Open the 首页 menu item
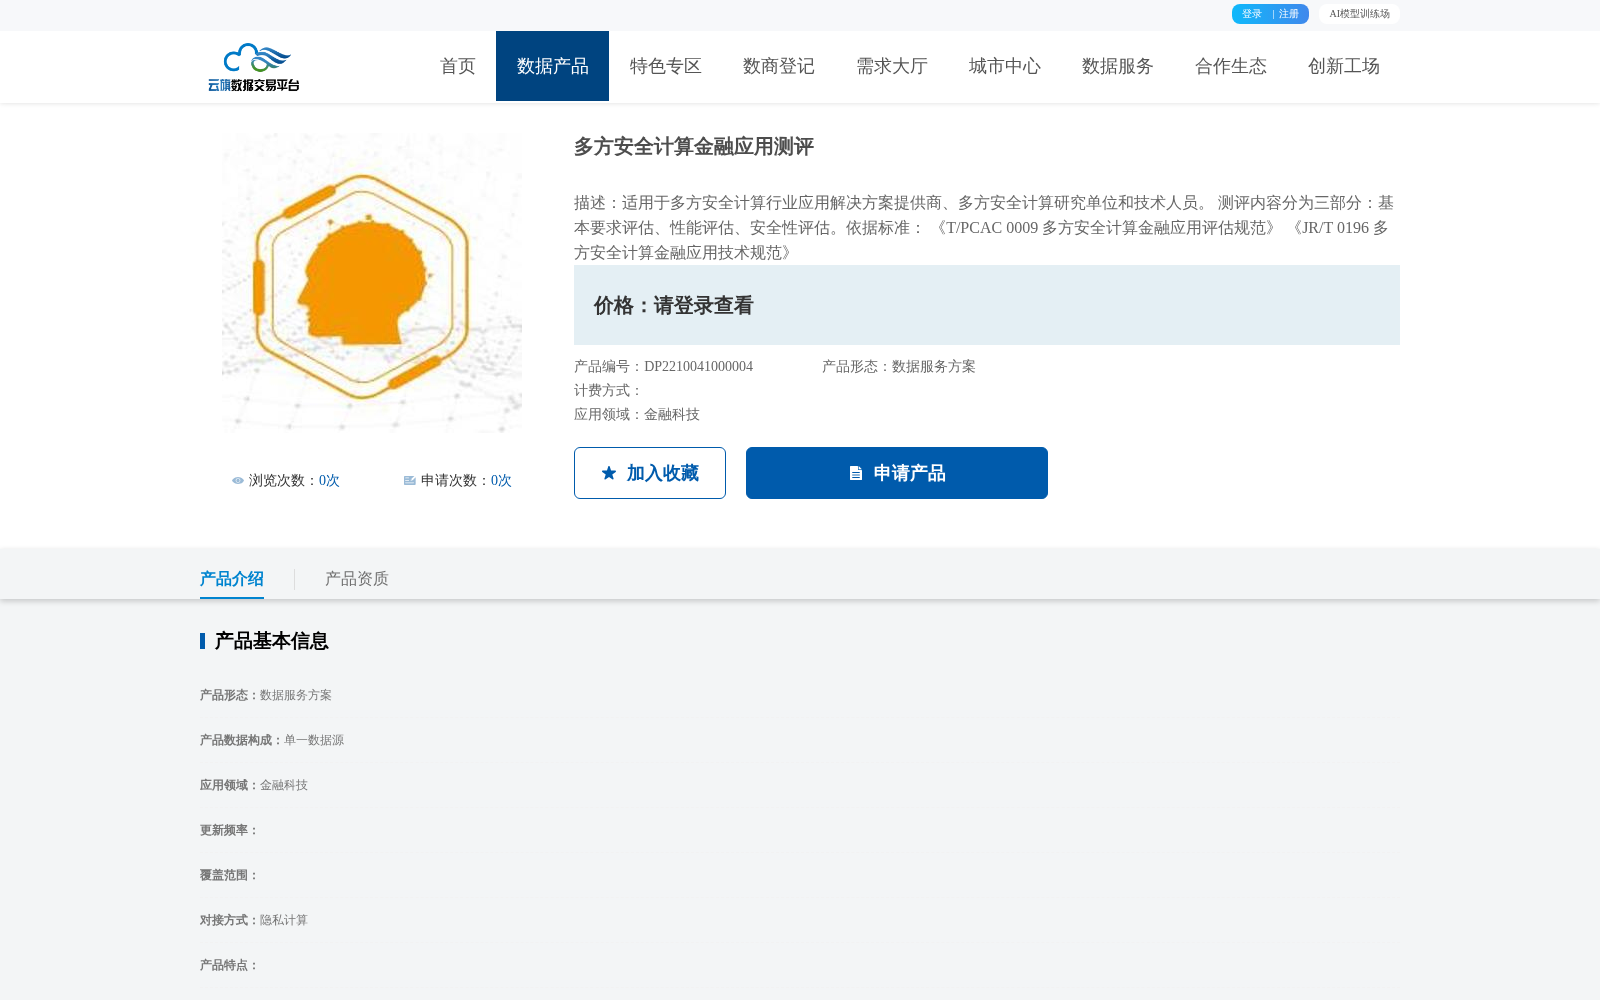 point(458,66)
